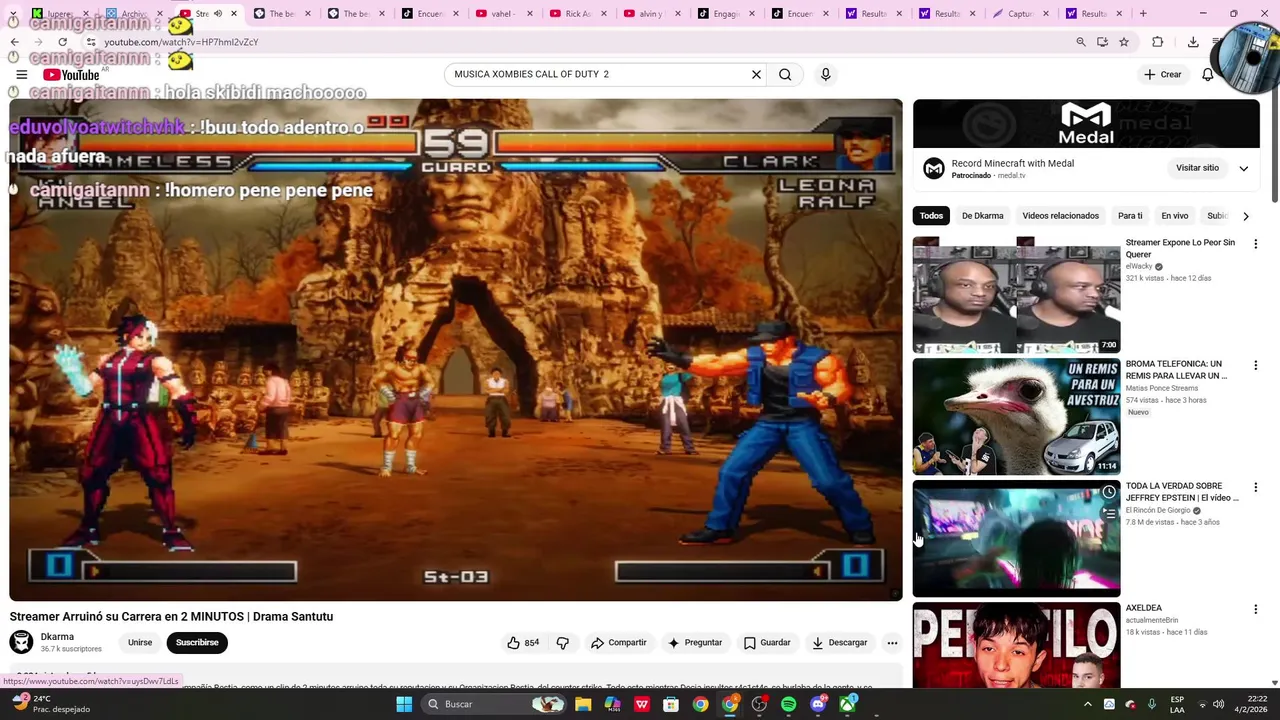Select the De Dkarma filter chip
This screenshot has height=720, width=1280.
(982, 216)
